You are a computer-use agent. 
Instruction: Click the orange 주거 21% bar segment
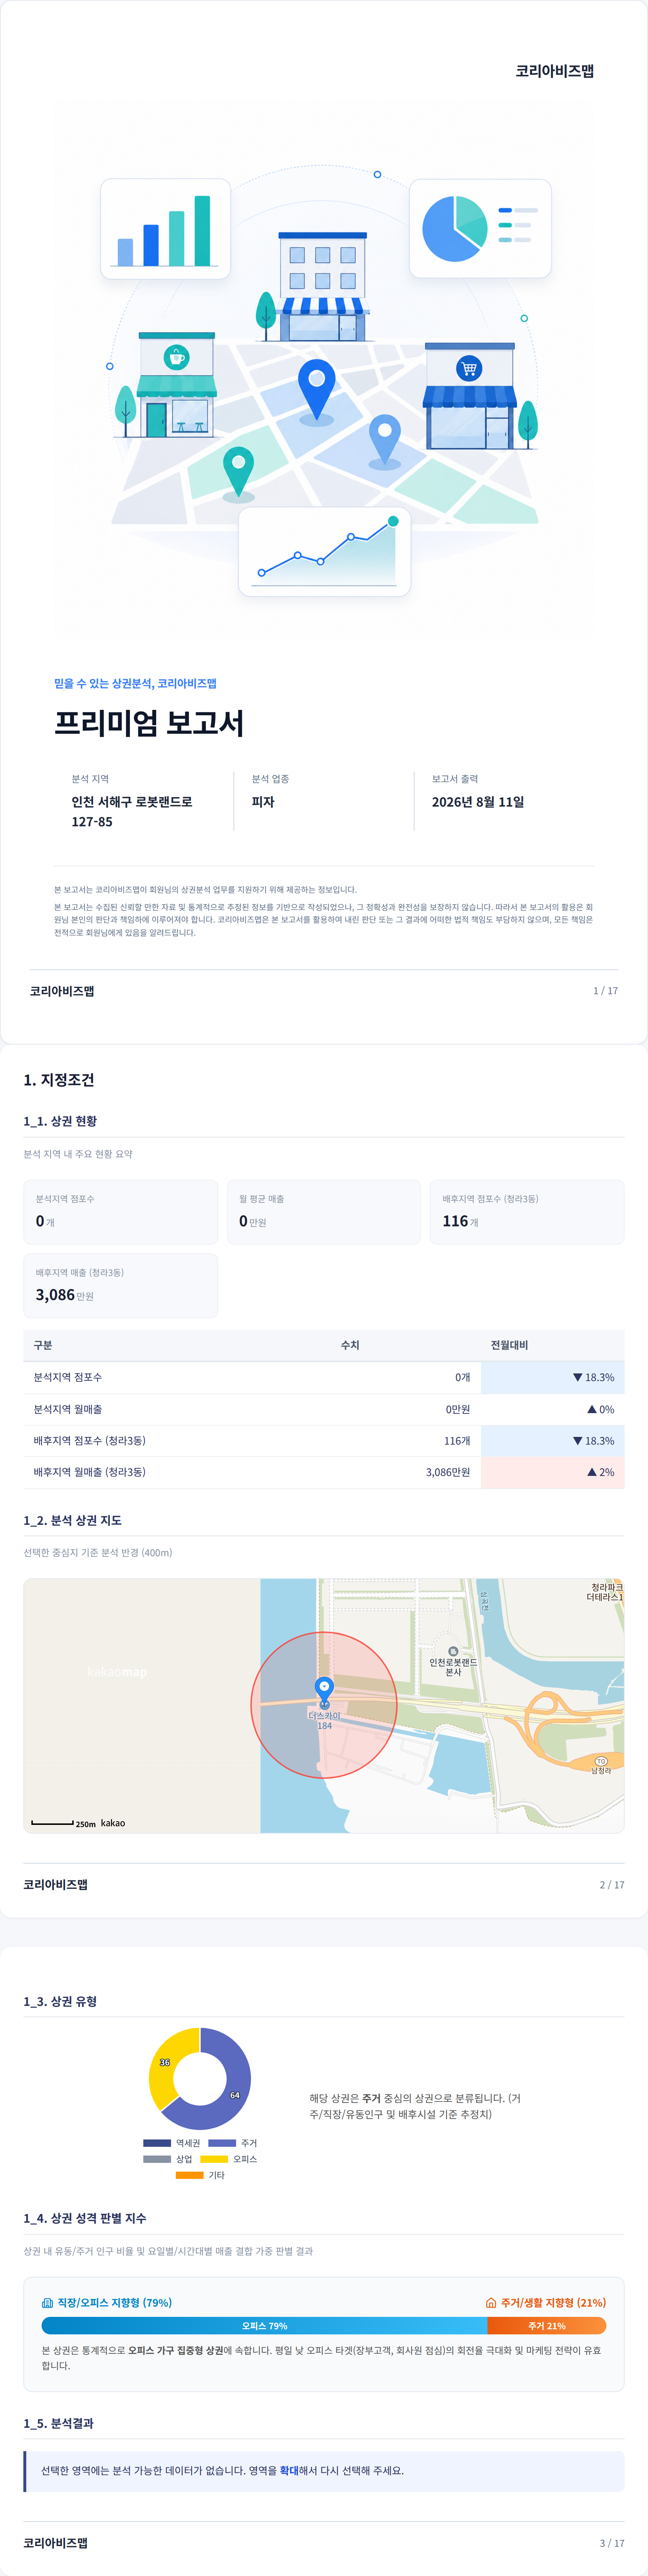click(547, 2326)
